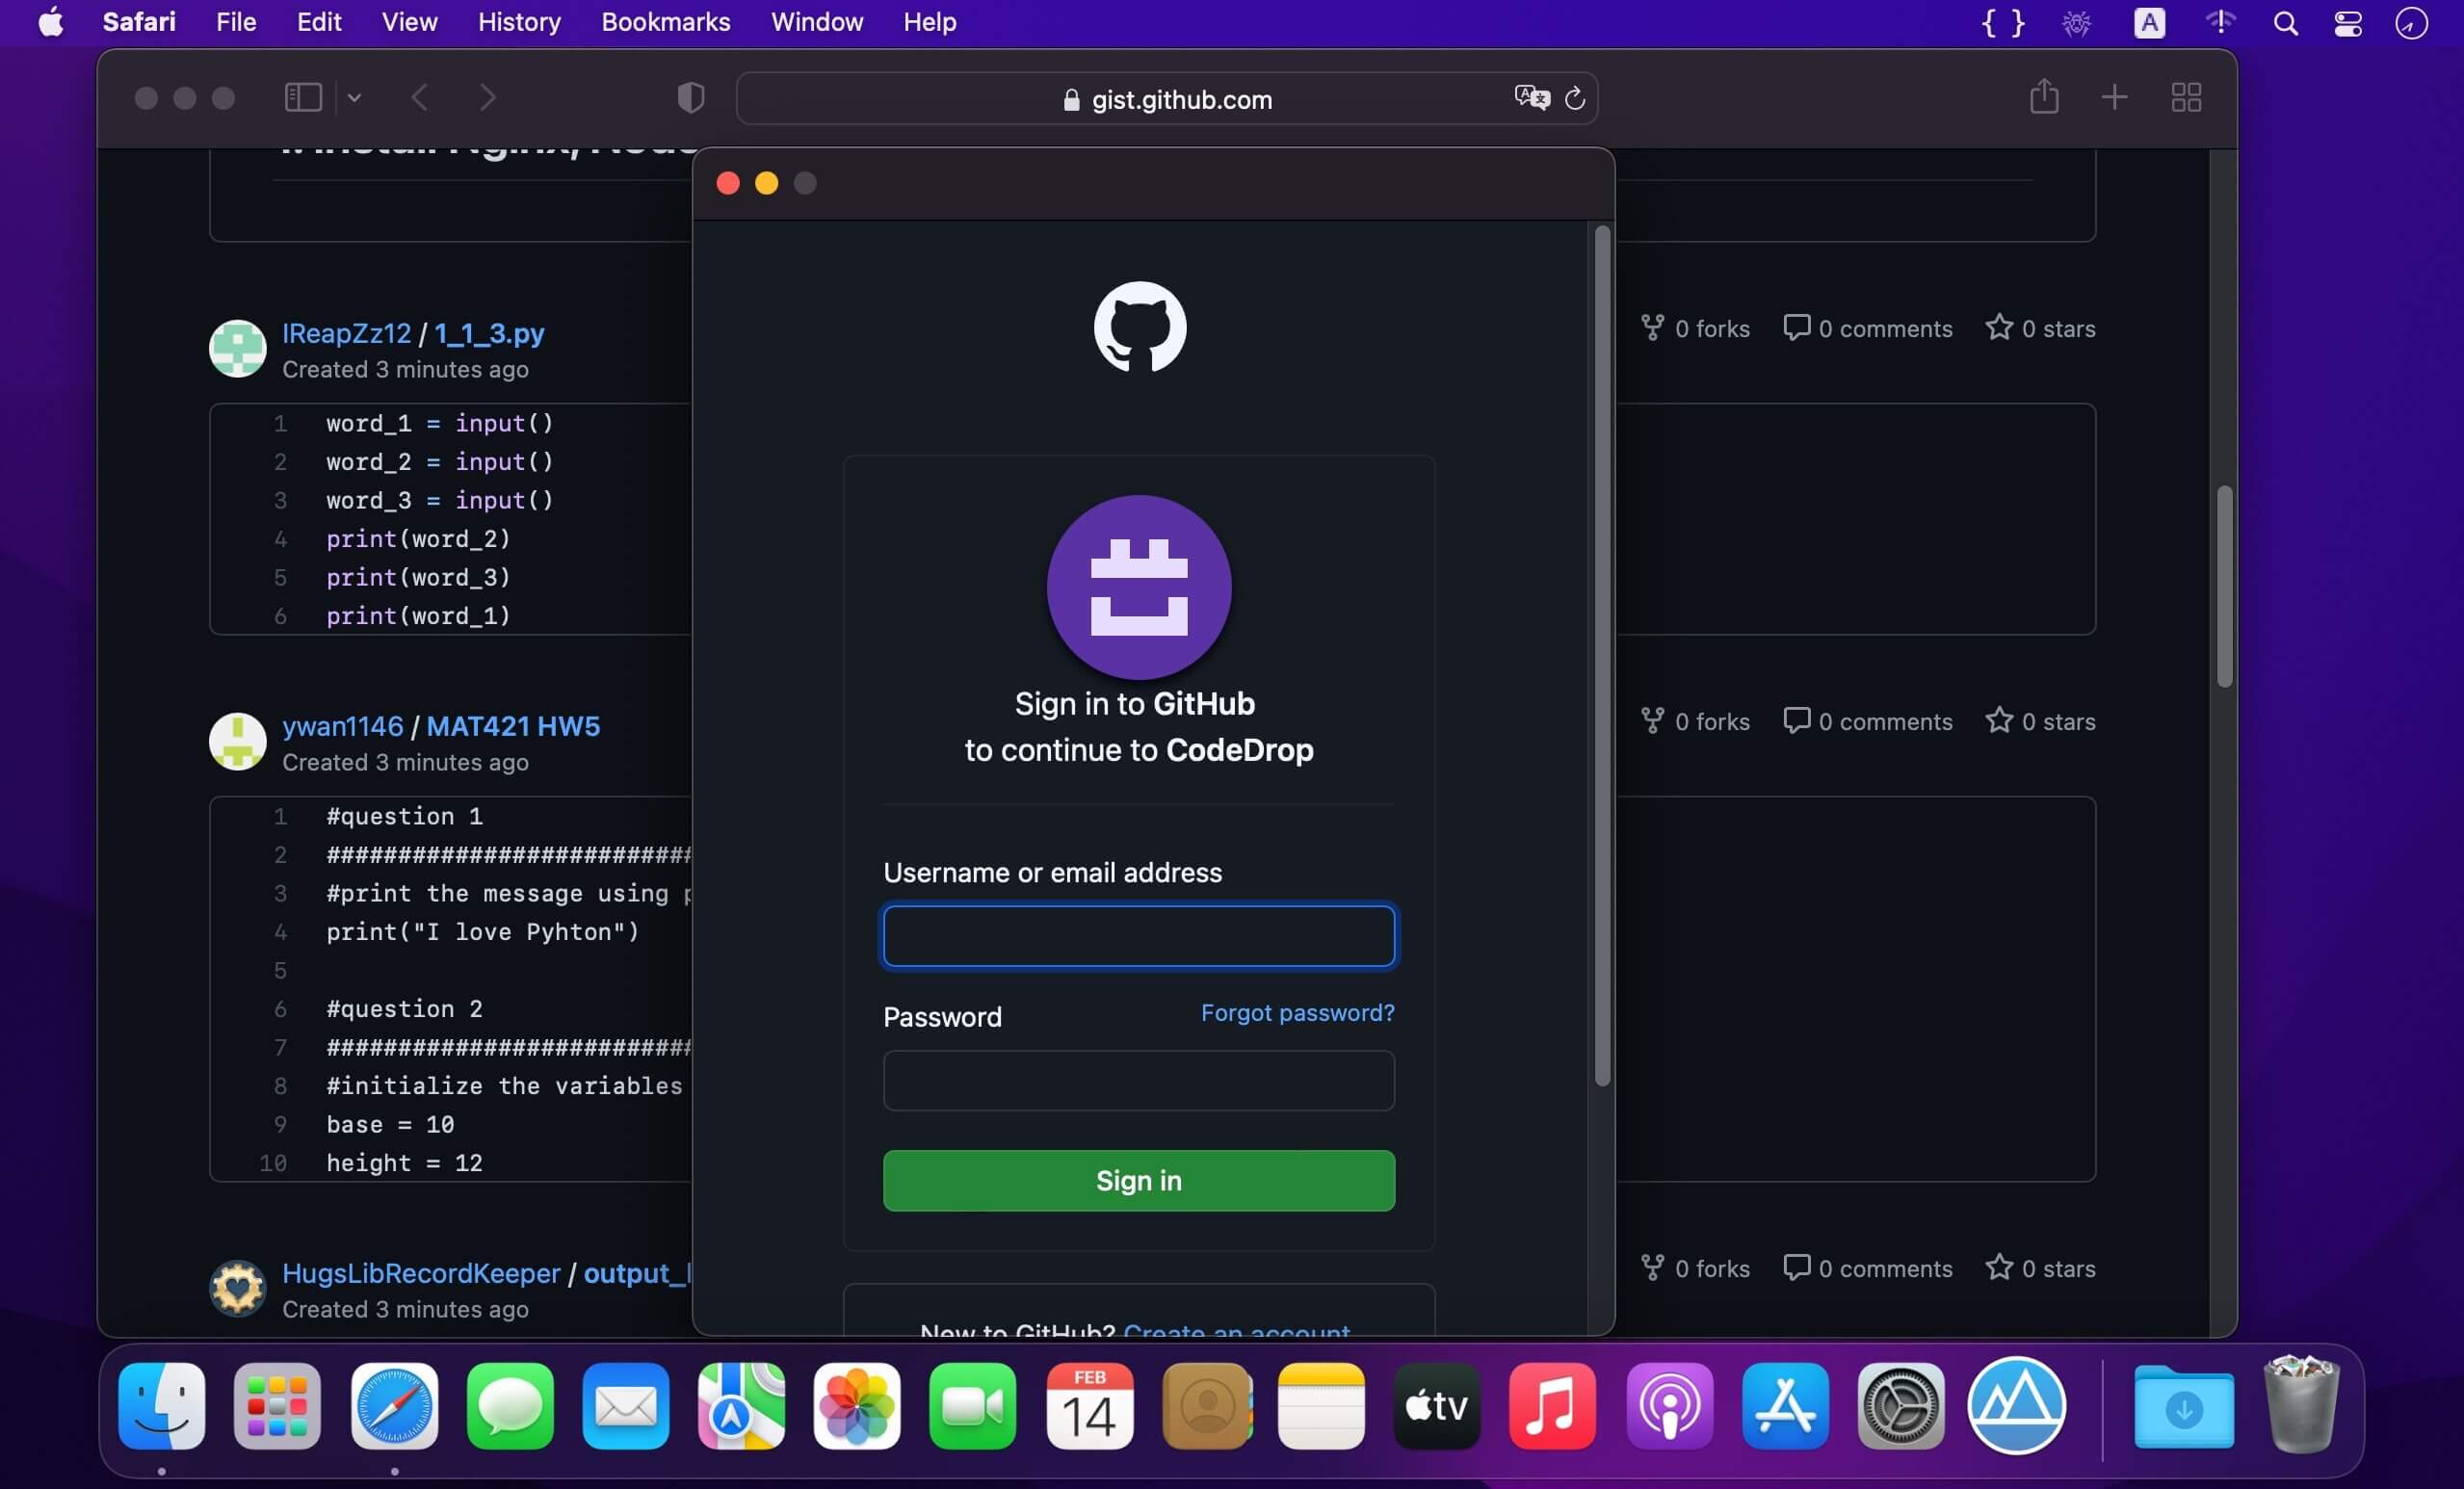
Task: Click 0 comments on the 1_1_3.py gist
Action: (x=1868, y=328)
